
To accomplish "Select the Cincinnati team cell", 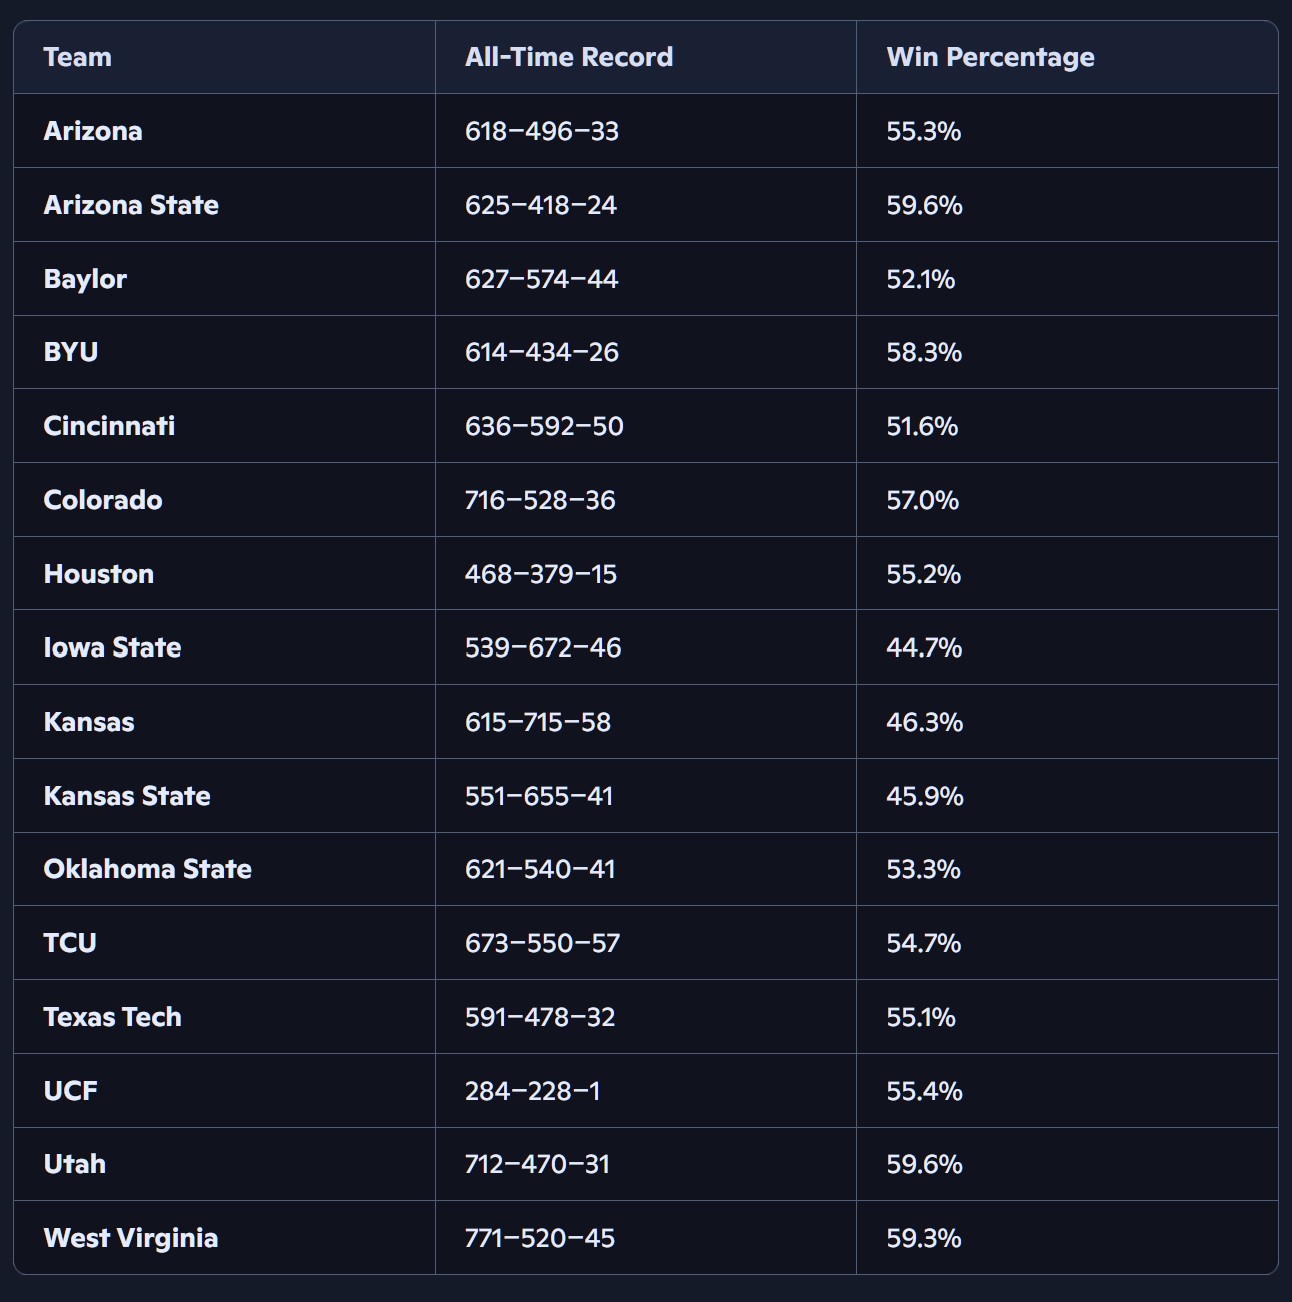I will 109,426.
